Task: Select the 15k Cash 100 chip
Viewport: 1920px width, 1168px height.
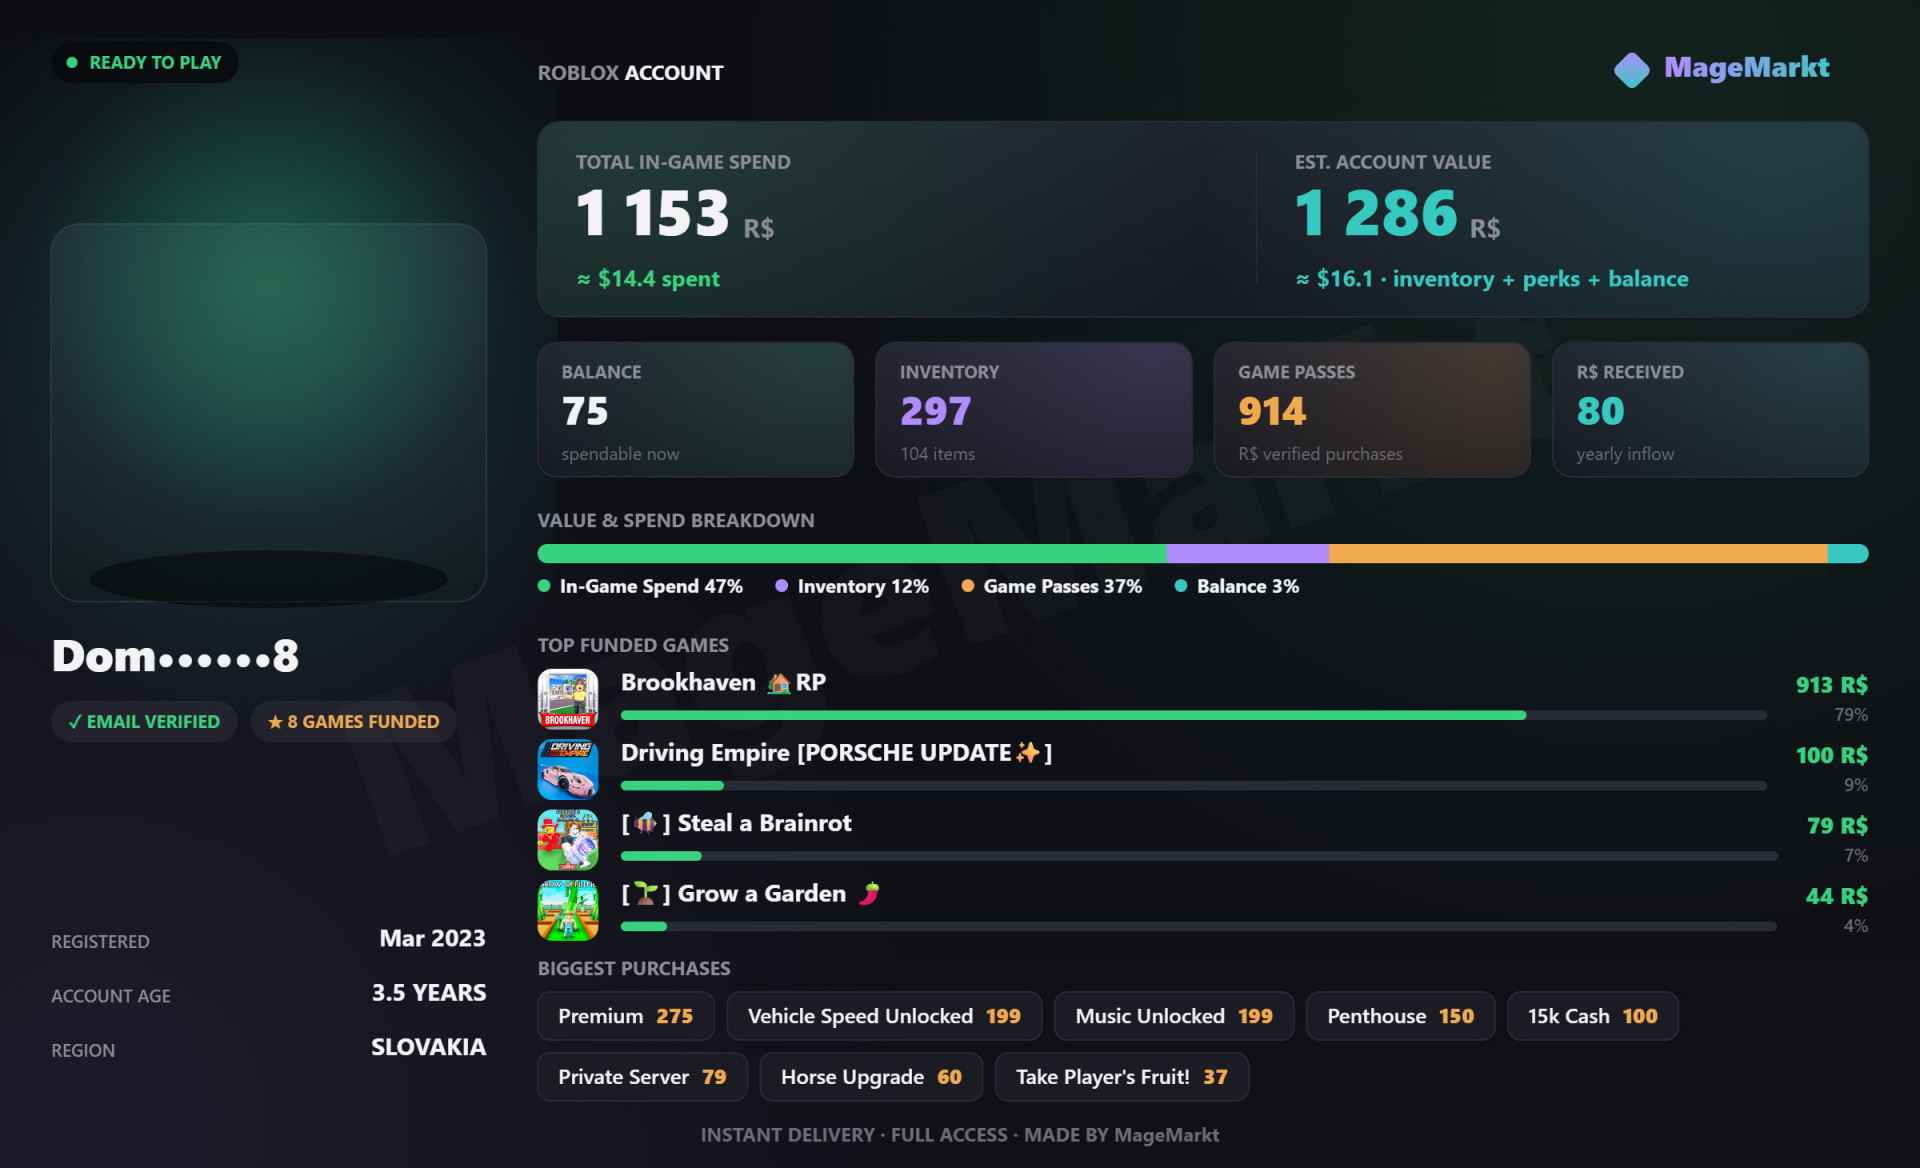Action: pos(1593,1016)
